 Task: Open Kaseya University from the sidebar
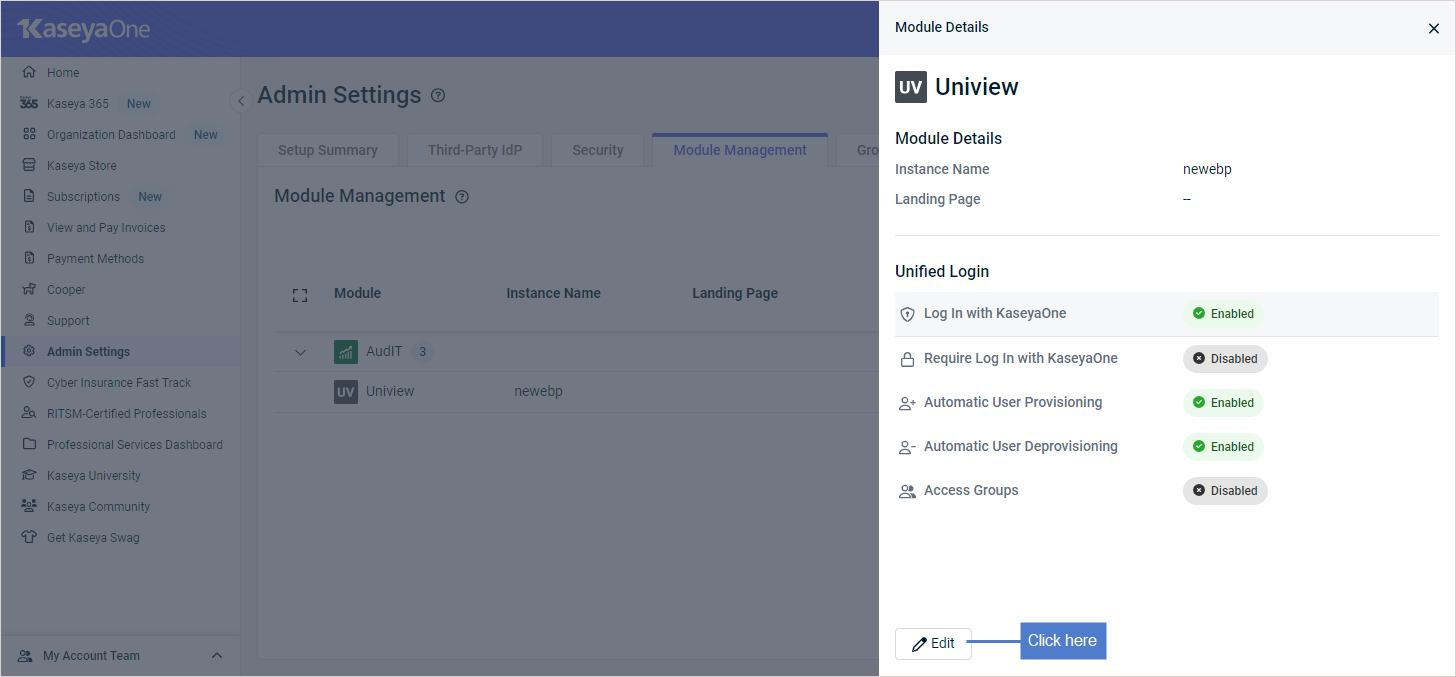tap(94, 475)
